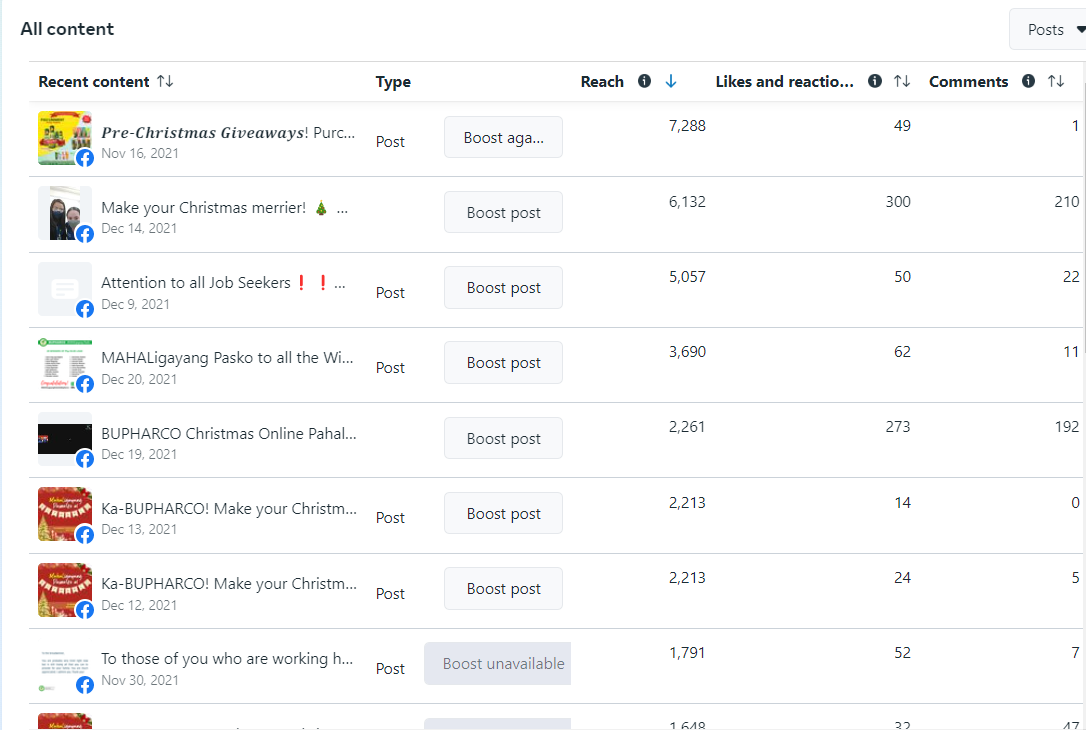1086x730 pixels.
Task: Open Pre-Christmas Giveaways post thumbnail
Action: coord(65,137)
